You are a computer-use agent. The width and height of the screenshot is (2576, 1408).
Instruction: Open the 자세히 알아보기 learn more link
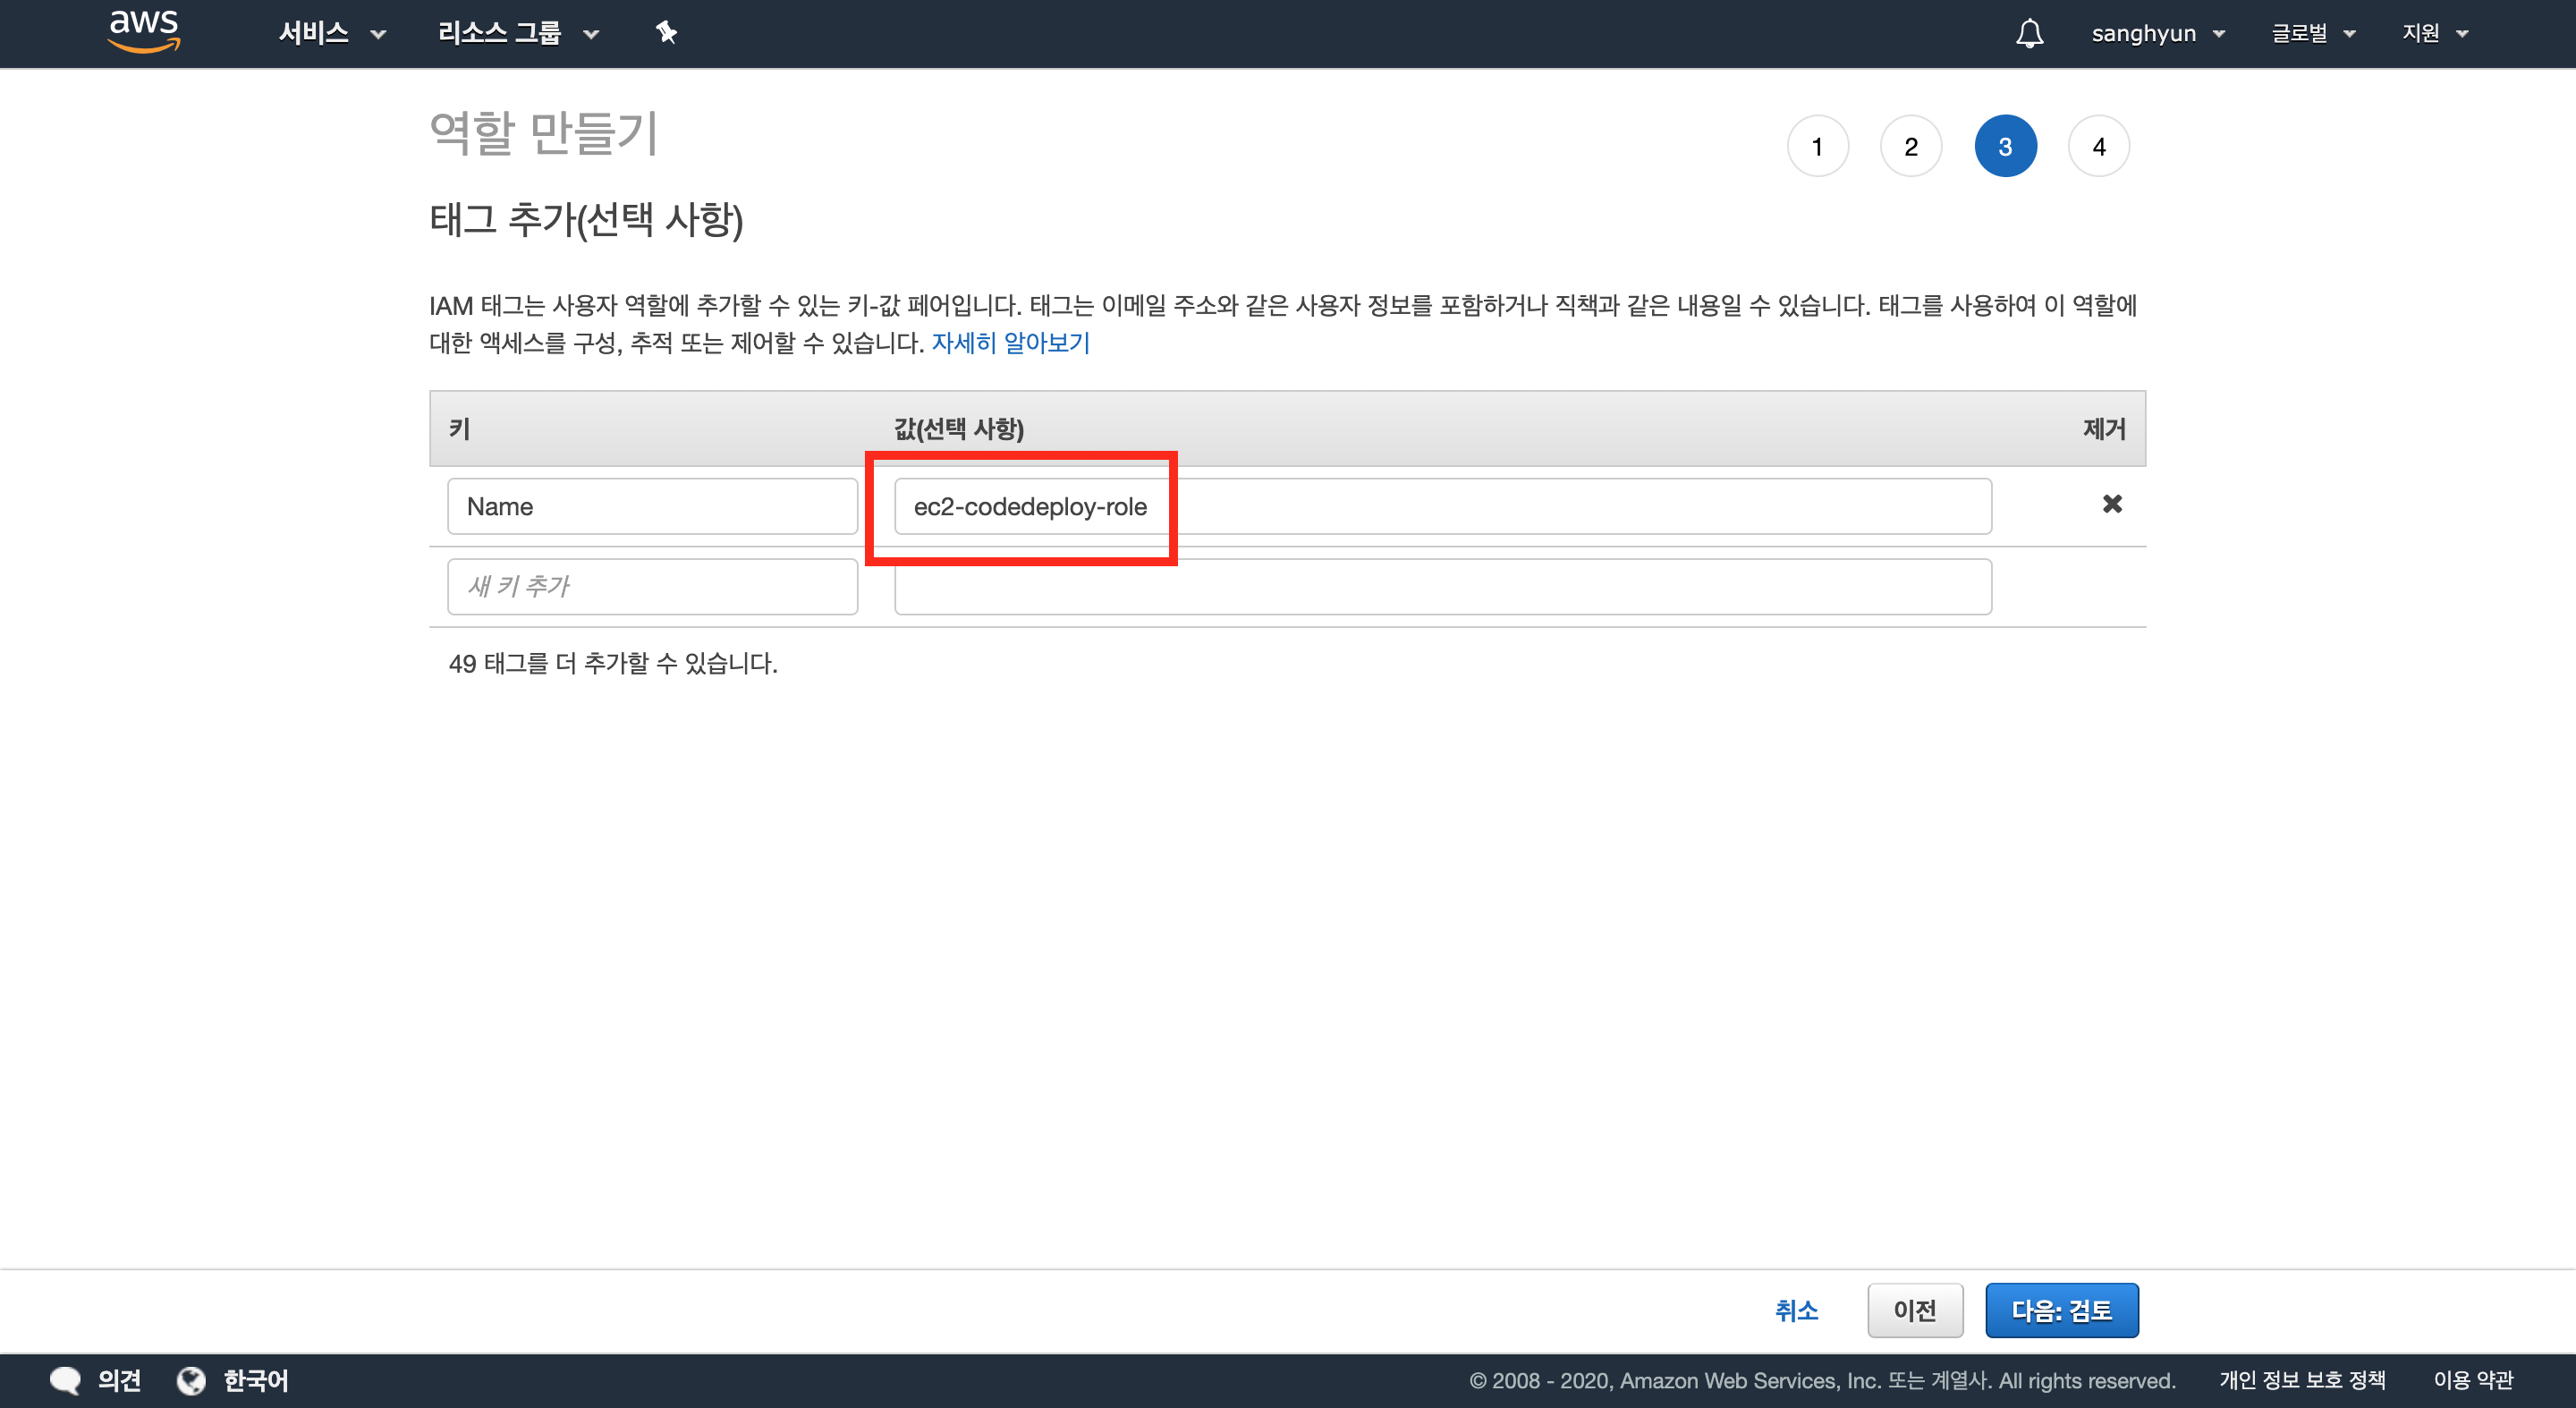coord(1010,343)
